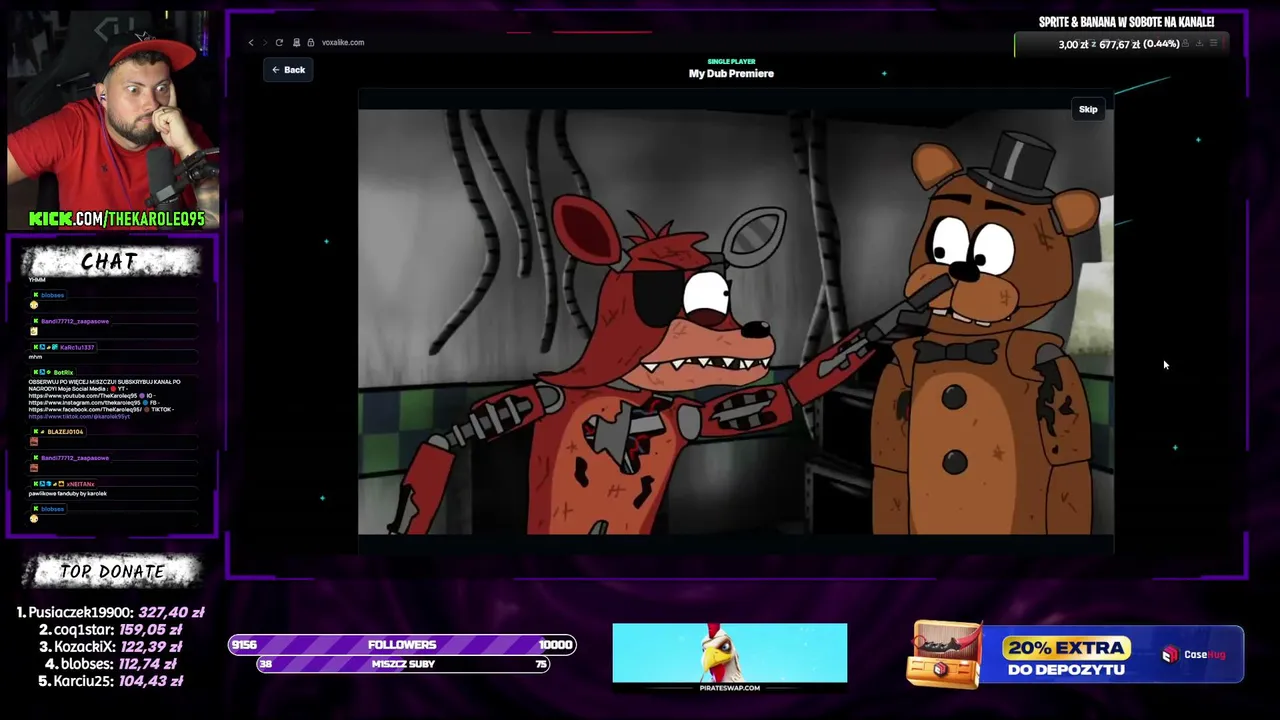Image resolution: width=1280 pixels, height=720 pixels.
Task: Click the BotRix username in chat
Action: pyautogui.click(x=63, y=372)
